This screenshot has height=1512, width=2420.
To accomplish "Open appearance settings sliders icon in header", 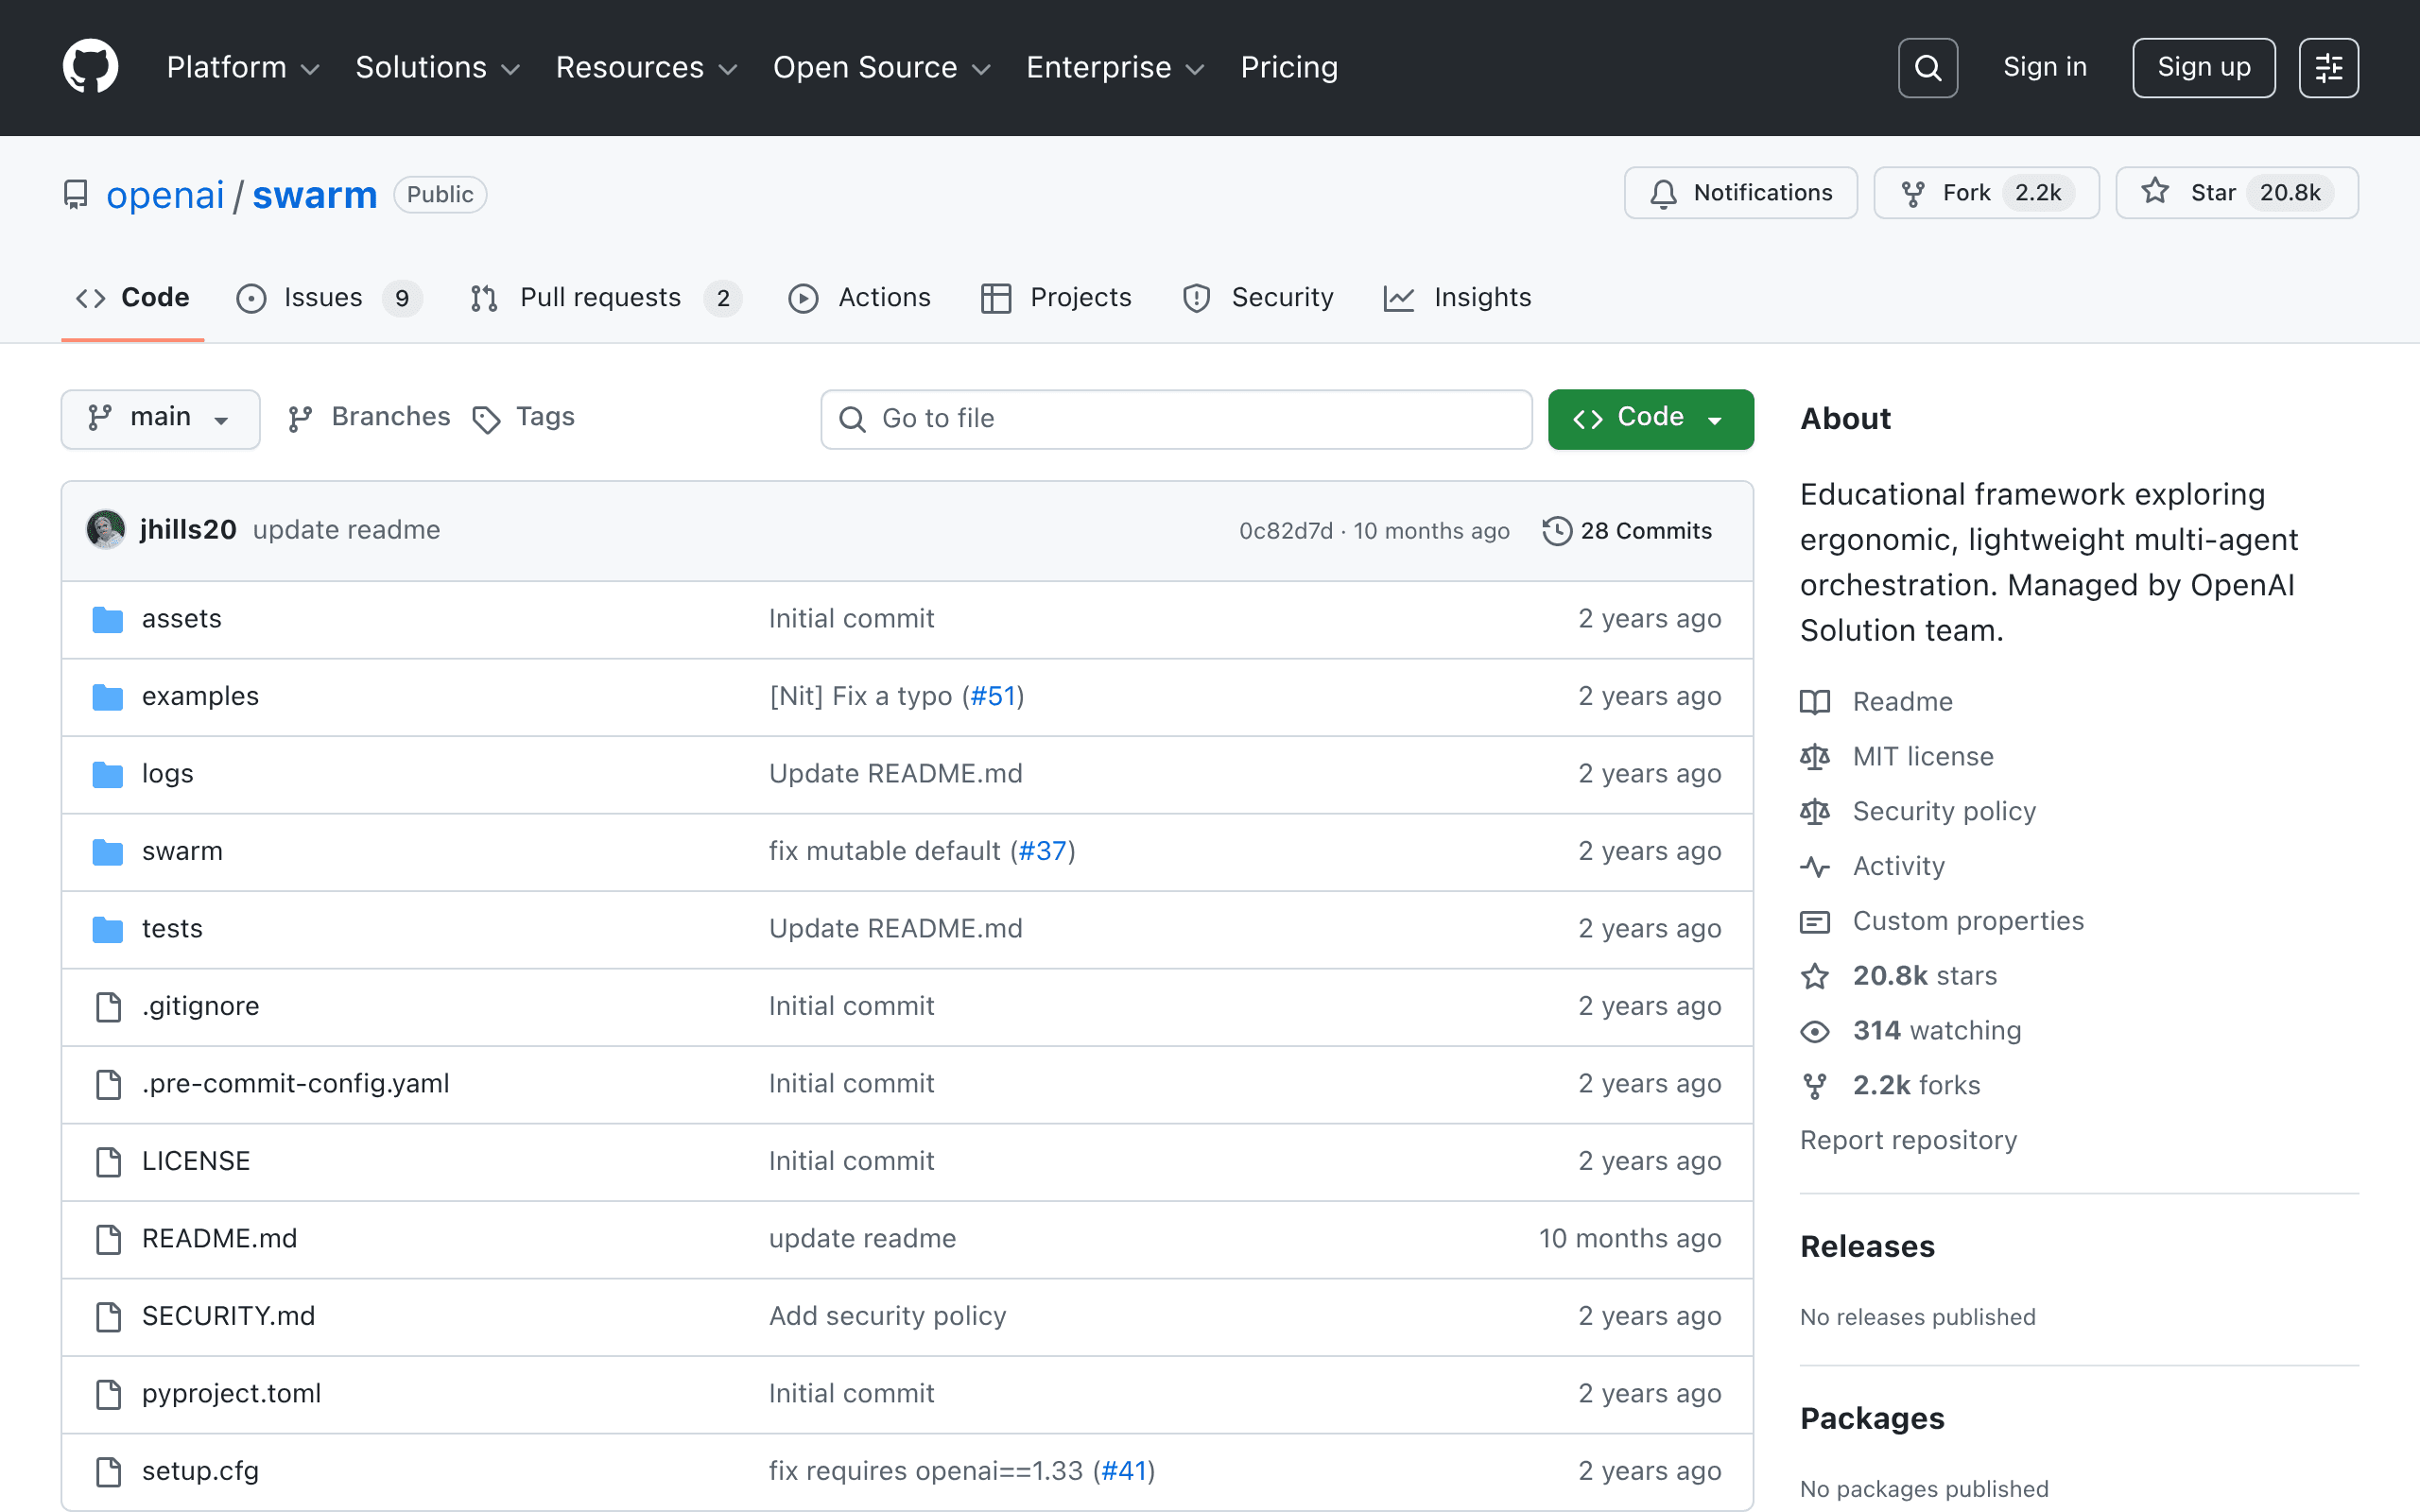I will [x=2328, y=67].
